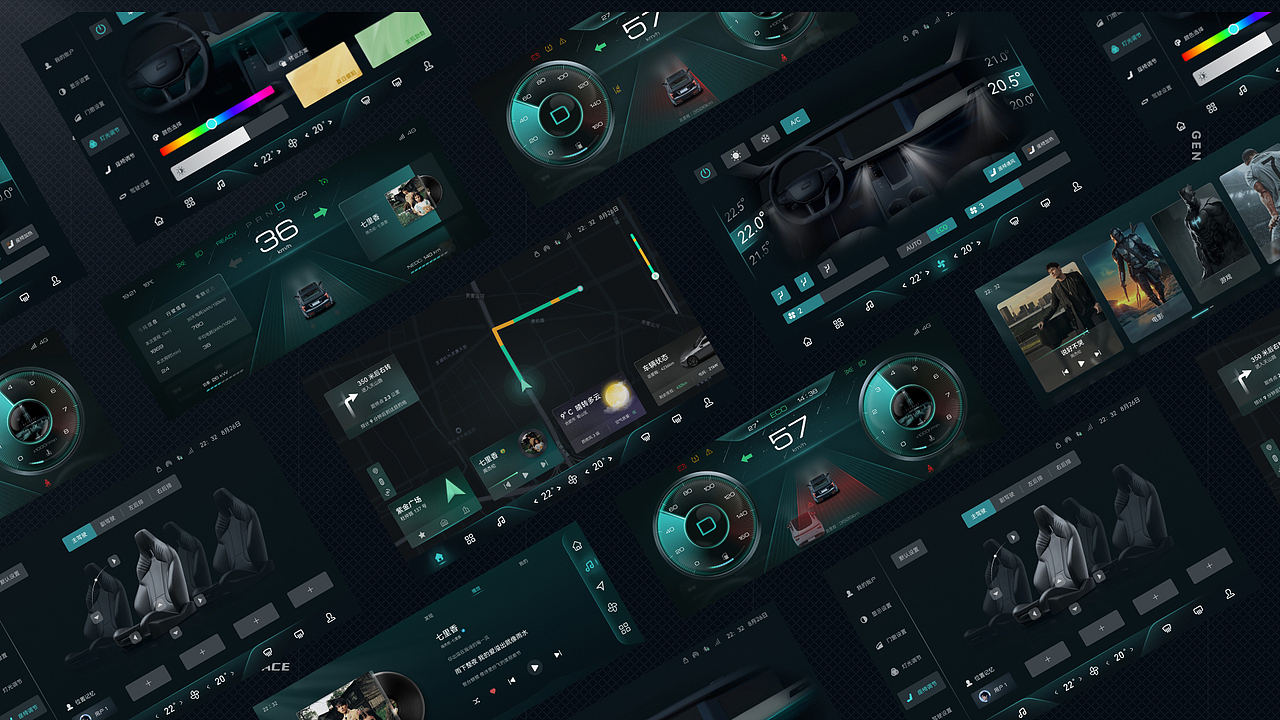The width and height of the screenshot is (1280, 720).
Task: Decrease the 20° temperature on climate screen
Action: point(954,256)
